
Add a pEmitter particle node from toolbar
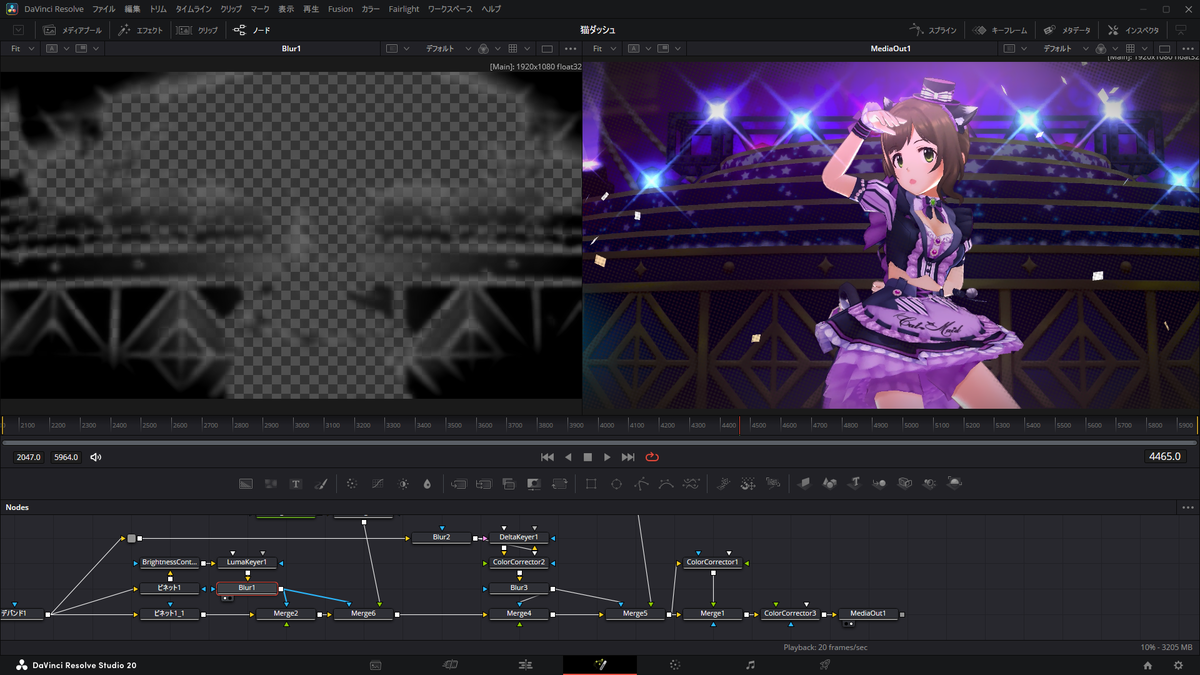coord(722,484)
